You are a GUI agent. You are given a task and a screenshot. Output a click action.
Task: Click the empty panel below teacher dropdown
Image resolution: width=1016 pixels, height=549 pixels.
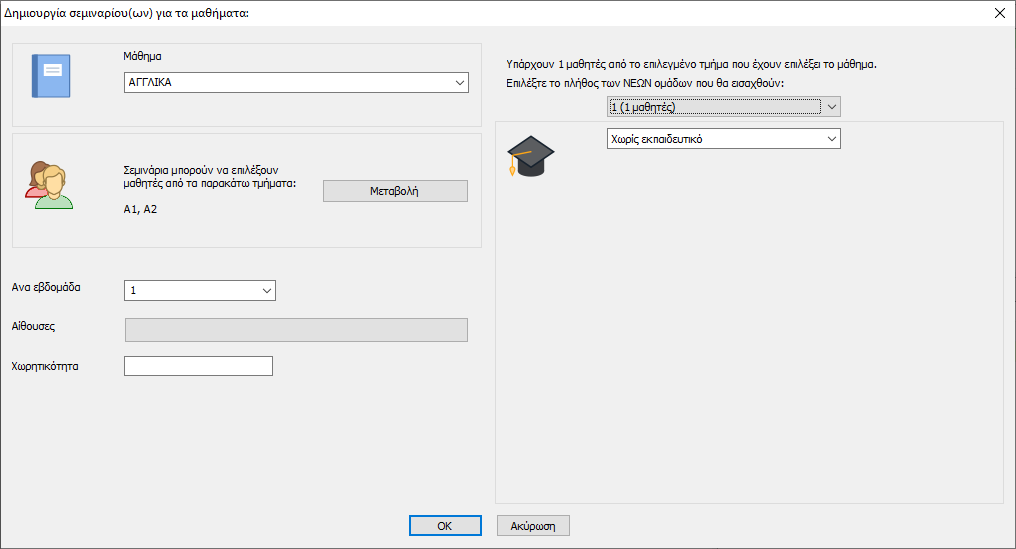pyautogui.click(x=750, y=330)
